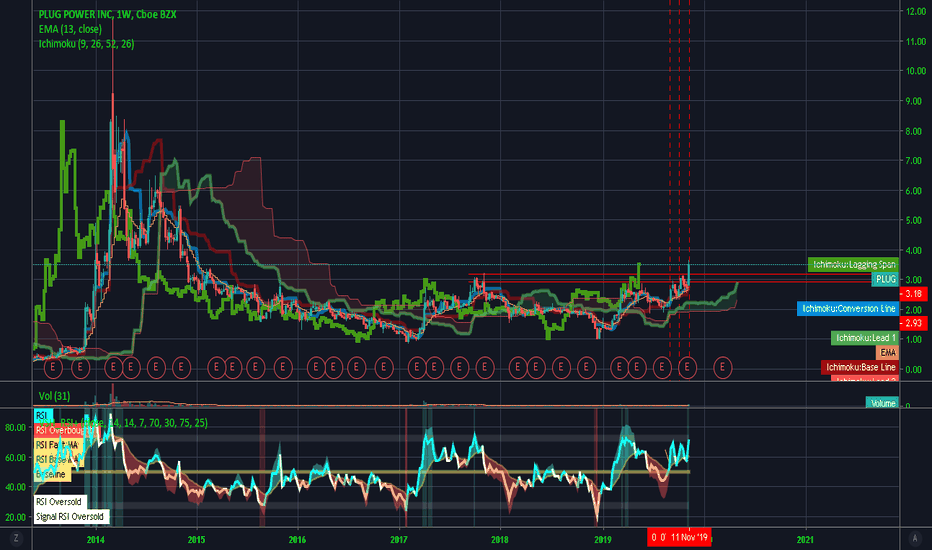Click the 2018 year on time axis
The width and height of the screenshot is (932, 550).
coord(500,539)
